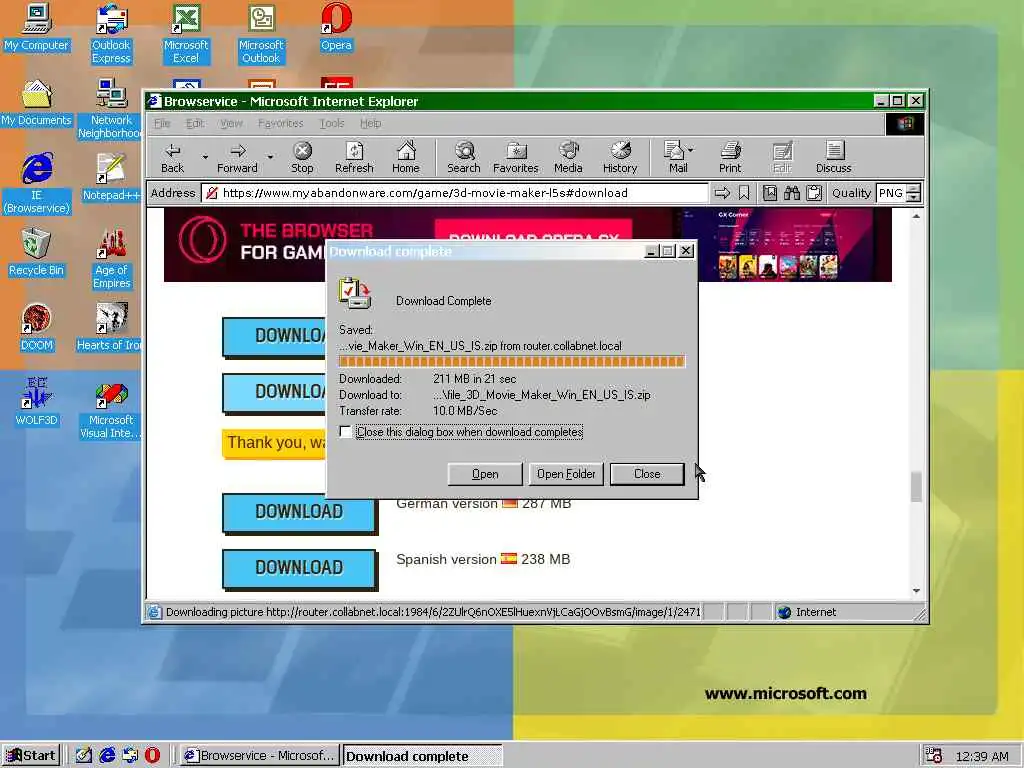Open the Favorites menu in menu bar
The height and width of the screenshot is (768, 1024).
pyautogui.click(x=281, y=123)
